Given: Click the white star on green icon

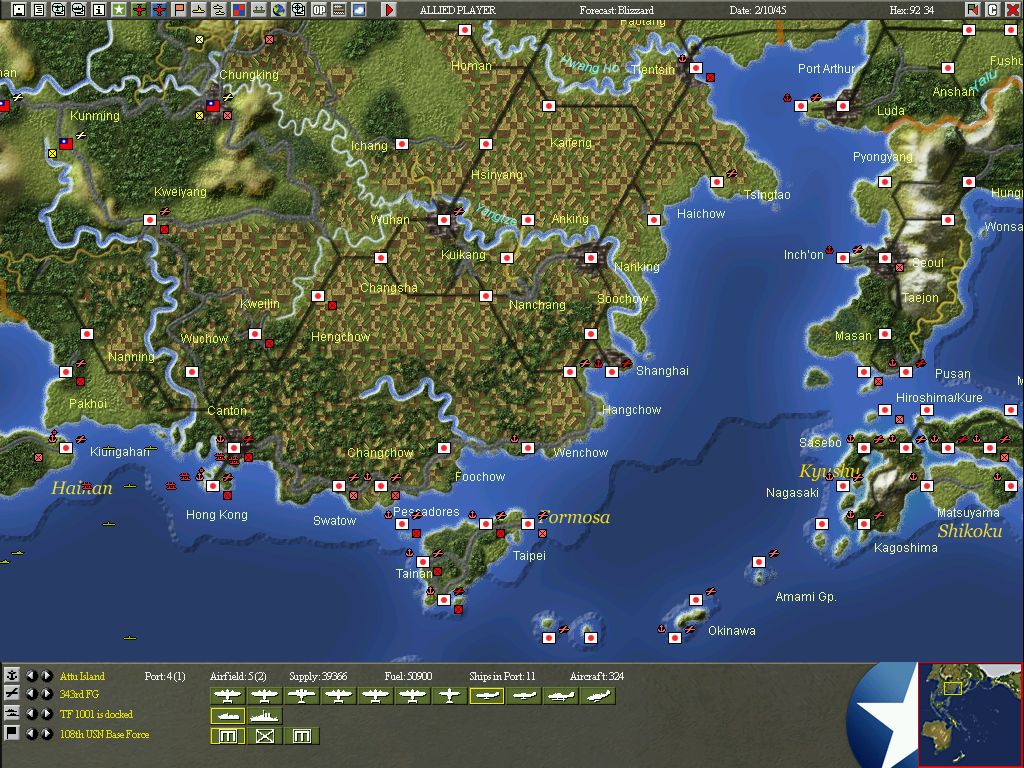Looking at the screenshot, I should (119, 9).
